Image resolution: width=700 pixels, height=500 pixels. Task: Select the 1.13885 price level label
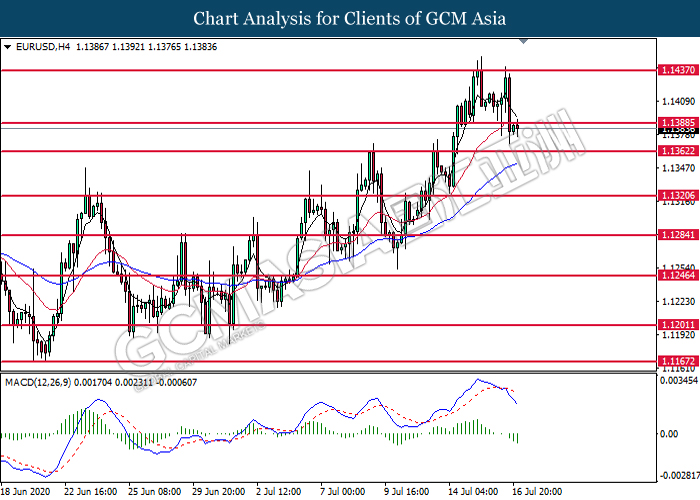(x=673, y=123)
